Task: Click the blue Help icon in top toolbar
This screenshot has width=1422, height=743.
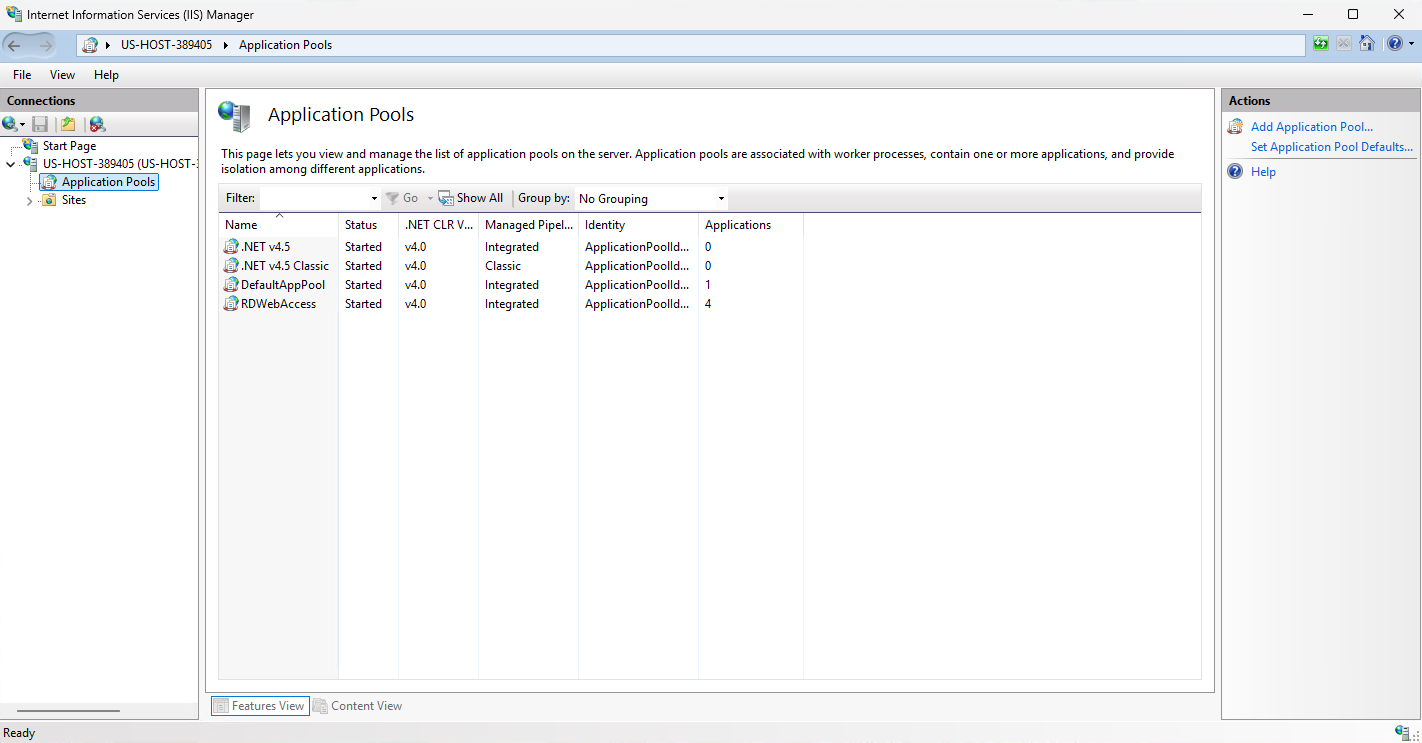Action: point(1395,44)
